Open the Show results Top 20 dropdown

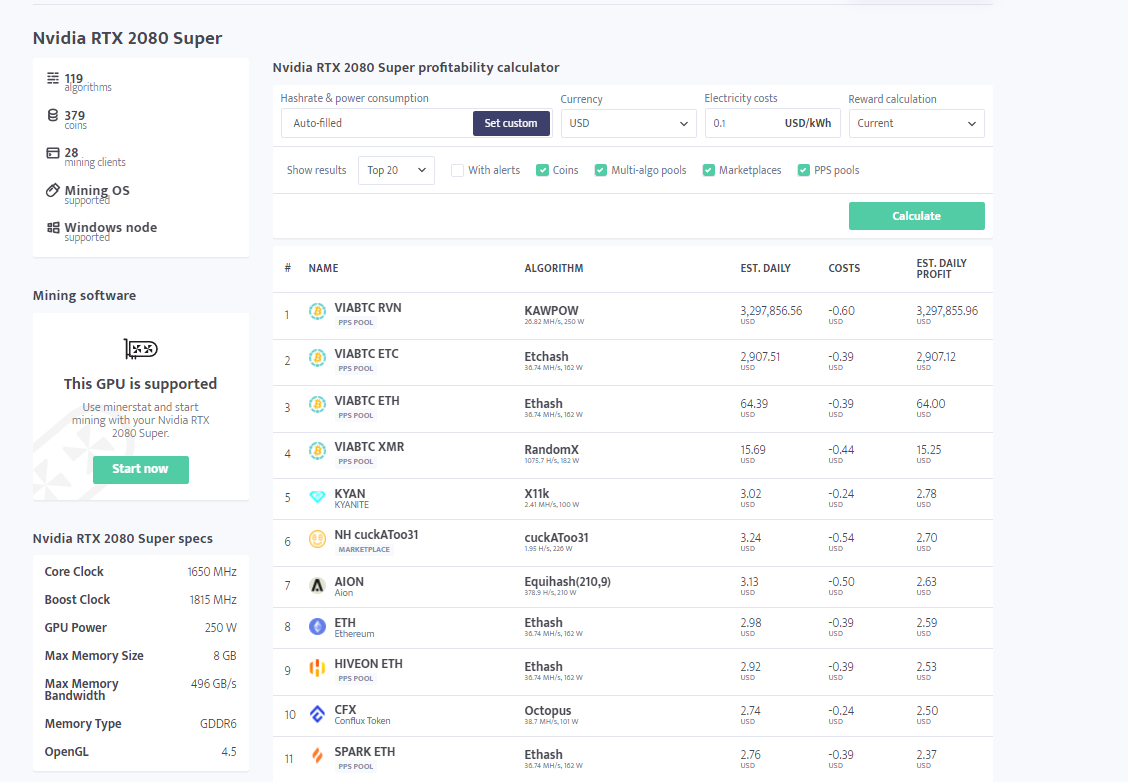click(x=396, y=171)
